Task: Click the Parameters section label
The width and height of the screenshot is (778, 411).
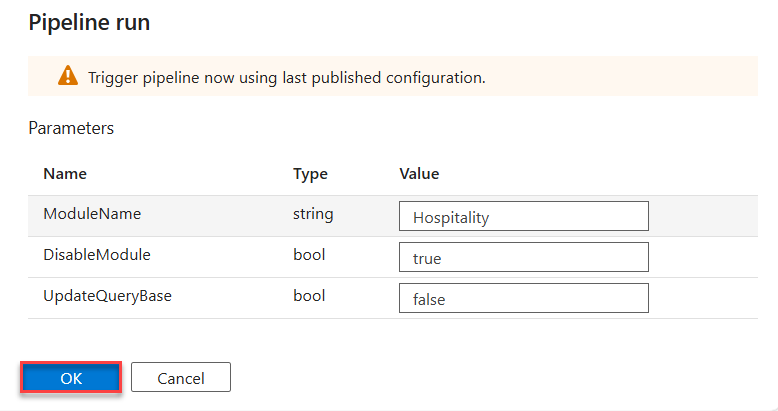Action: pos(71,128)
